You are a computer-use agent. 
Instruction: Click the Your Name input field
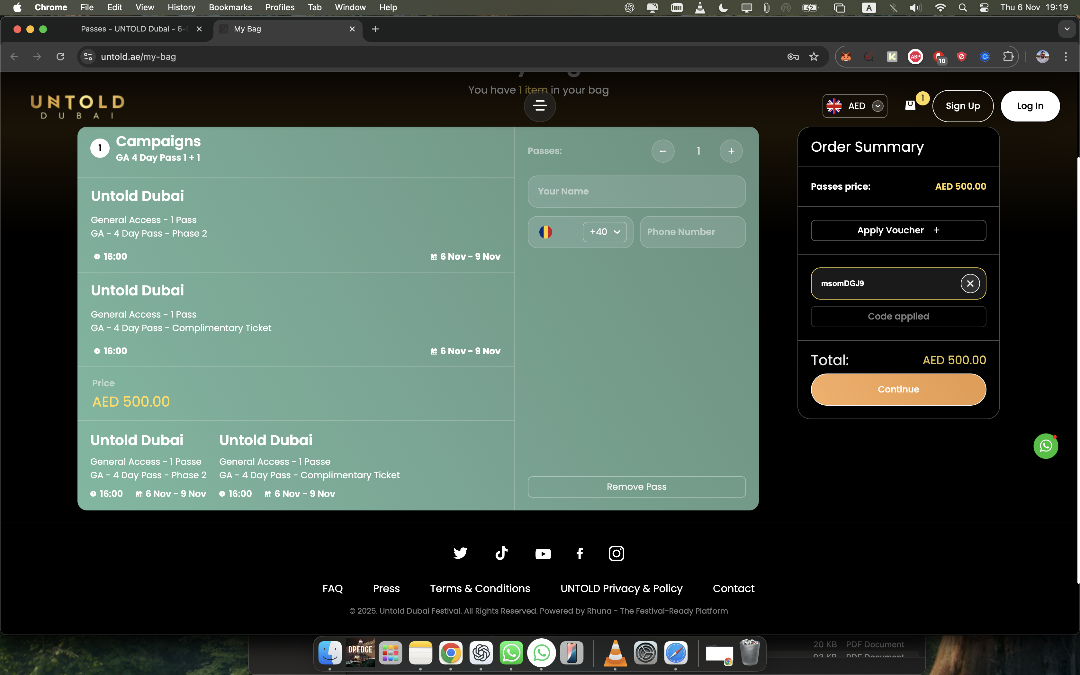[636, 191]
